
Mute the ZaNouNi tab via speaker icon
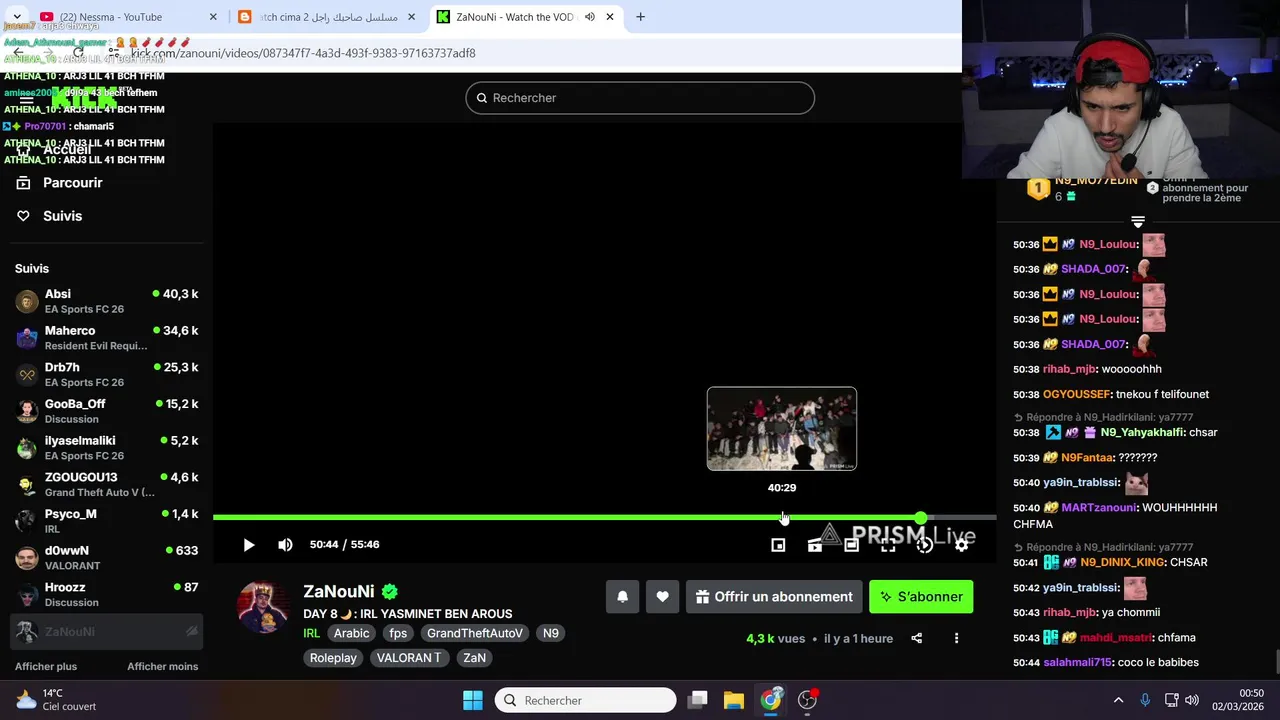[589, 17]
